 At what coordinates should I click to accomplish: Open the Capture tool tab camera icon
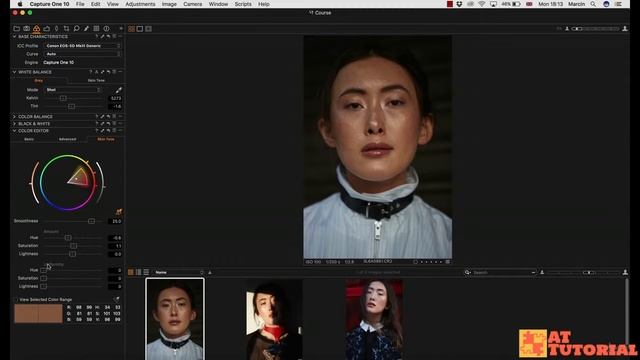(x=27, y=29)
